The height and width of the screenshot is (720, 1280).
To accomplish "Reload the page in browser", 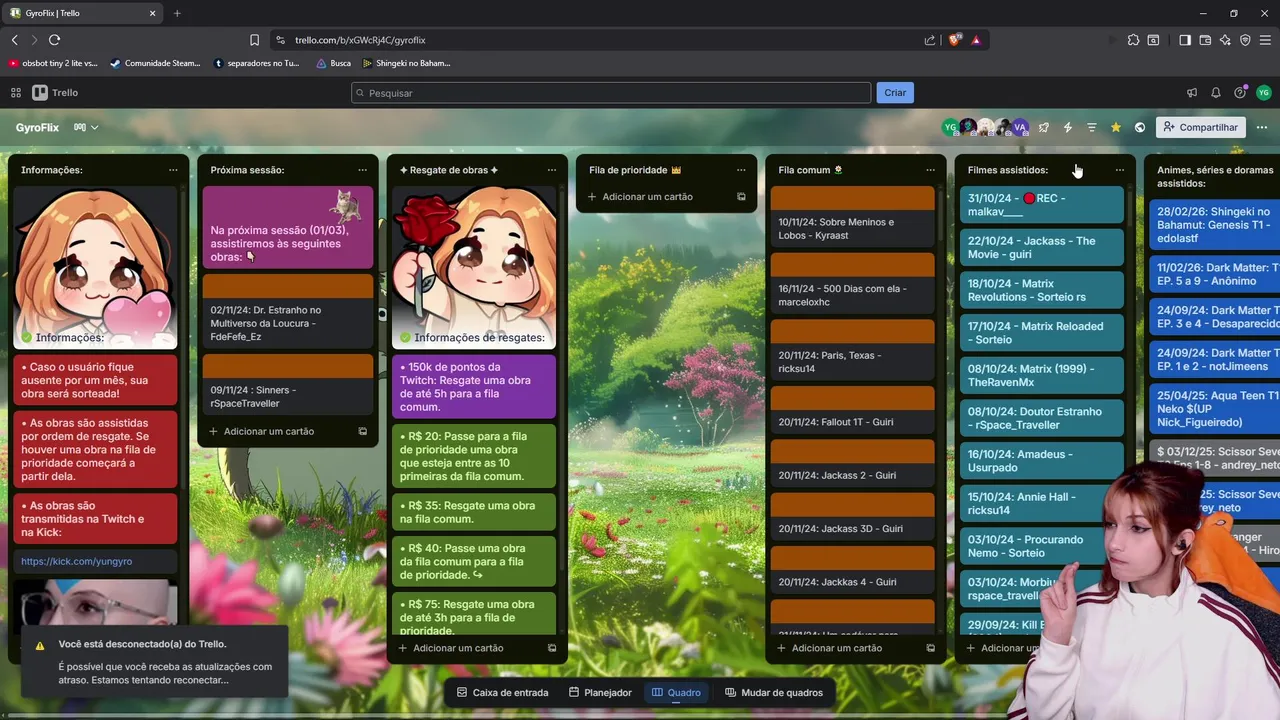I will click(54, 40).
